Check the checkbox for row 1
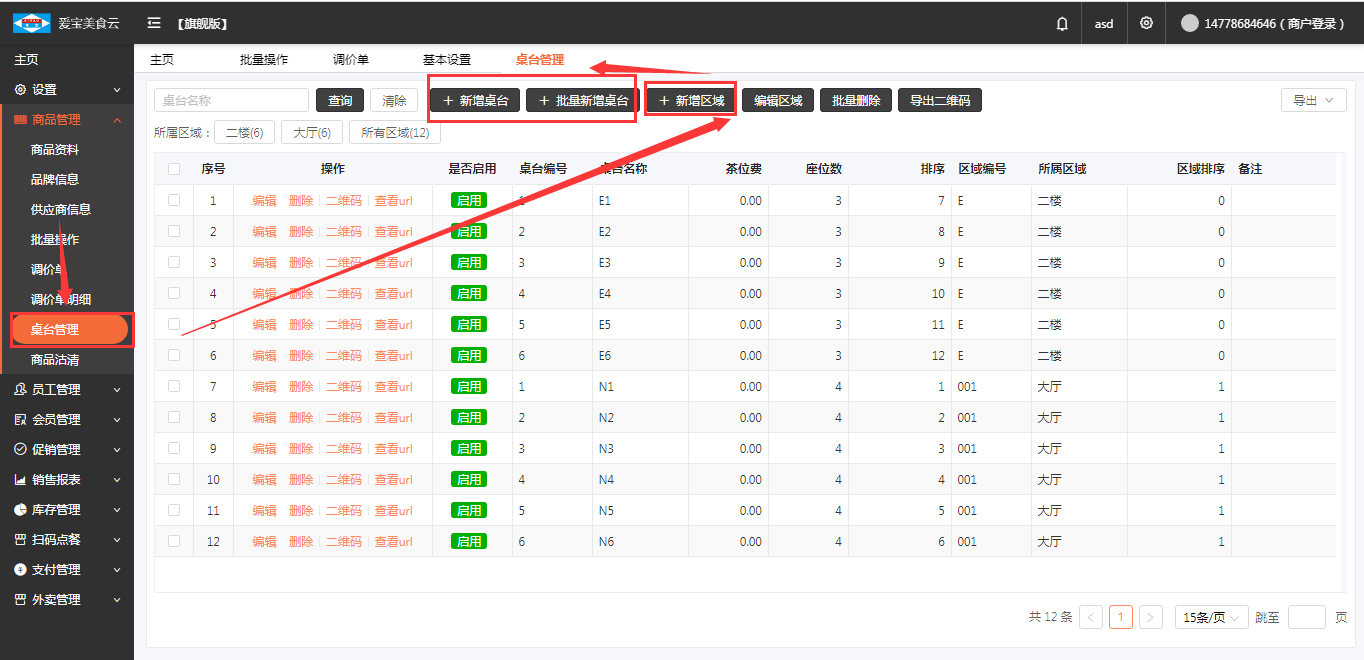This screenshot has width=1364, height=660. click(174, 200)
